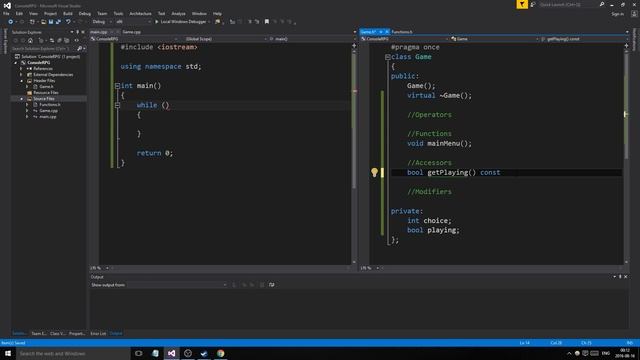Open the Architecture menu
The width and height of the screenshot is (640, 360).
click(x=140, y=13)
